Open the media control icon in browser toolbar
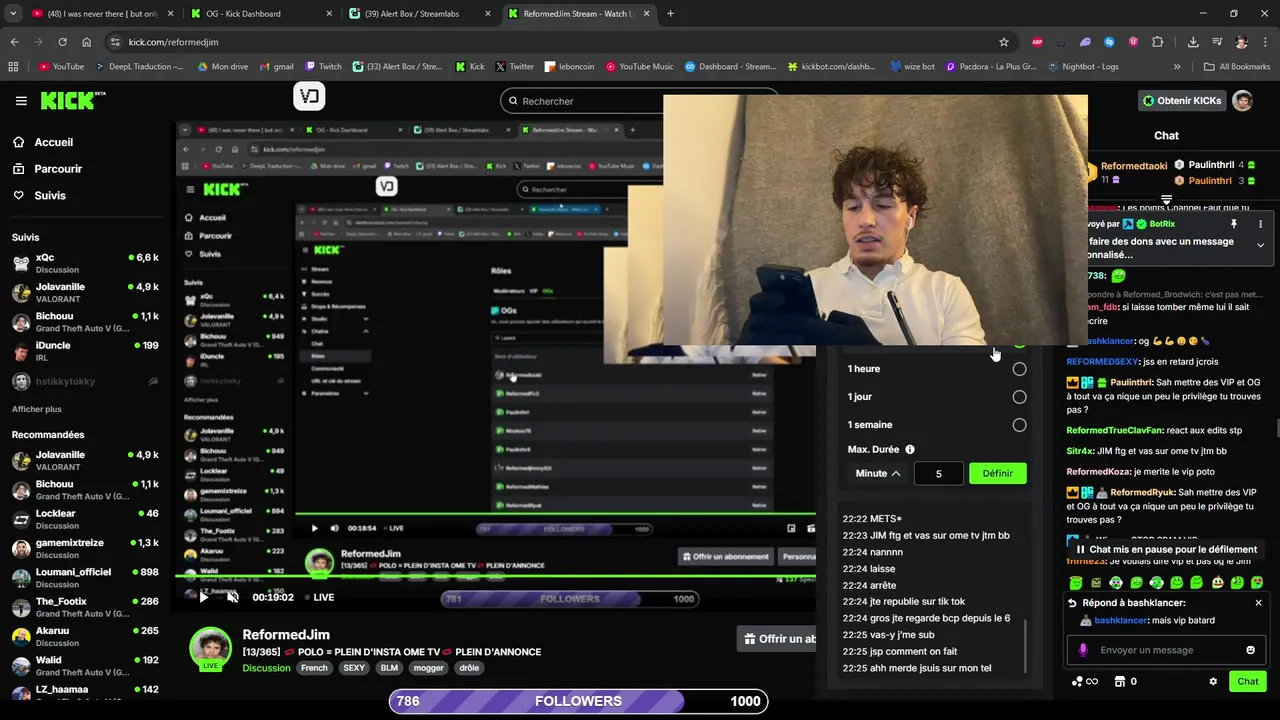 point(1217,42)
